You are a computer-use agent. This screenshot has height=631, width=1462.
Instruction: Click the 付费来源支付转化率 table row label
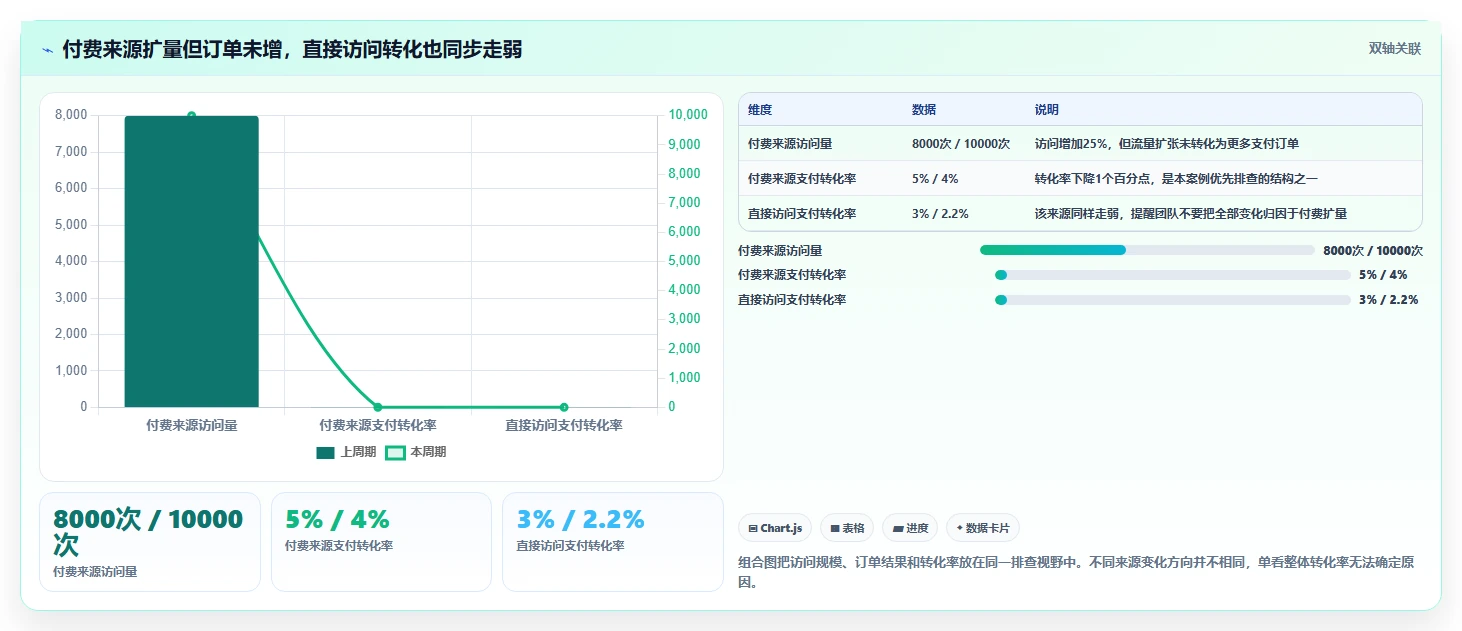point(802,179)
